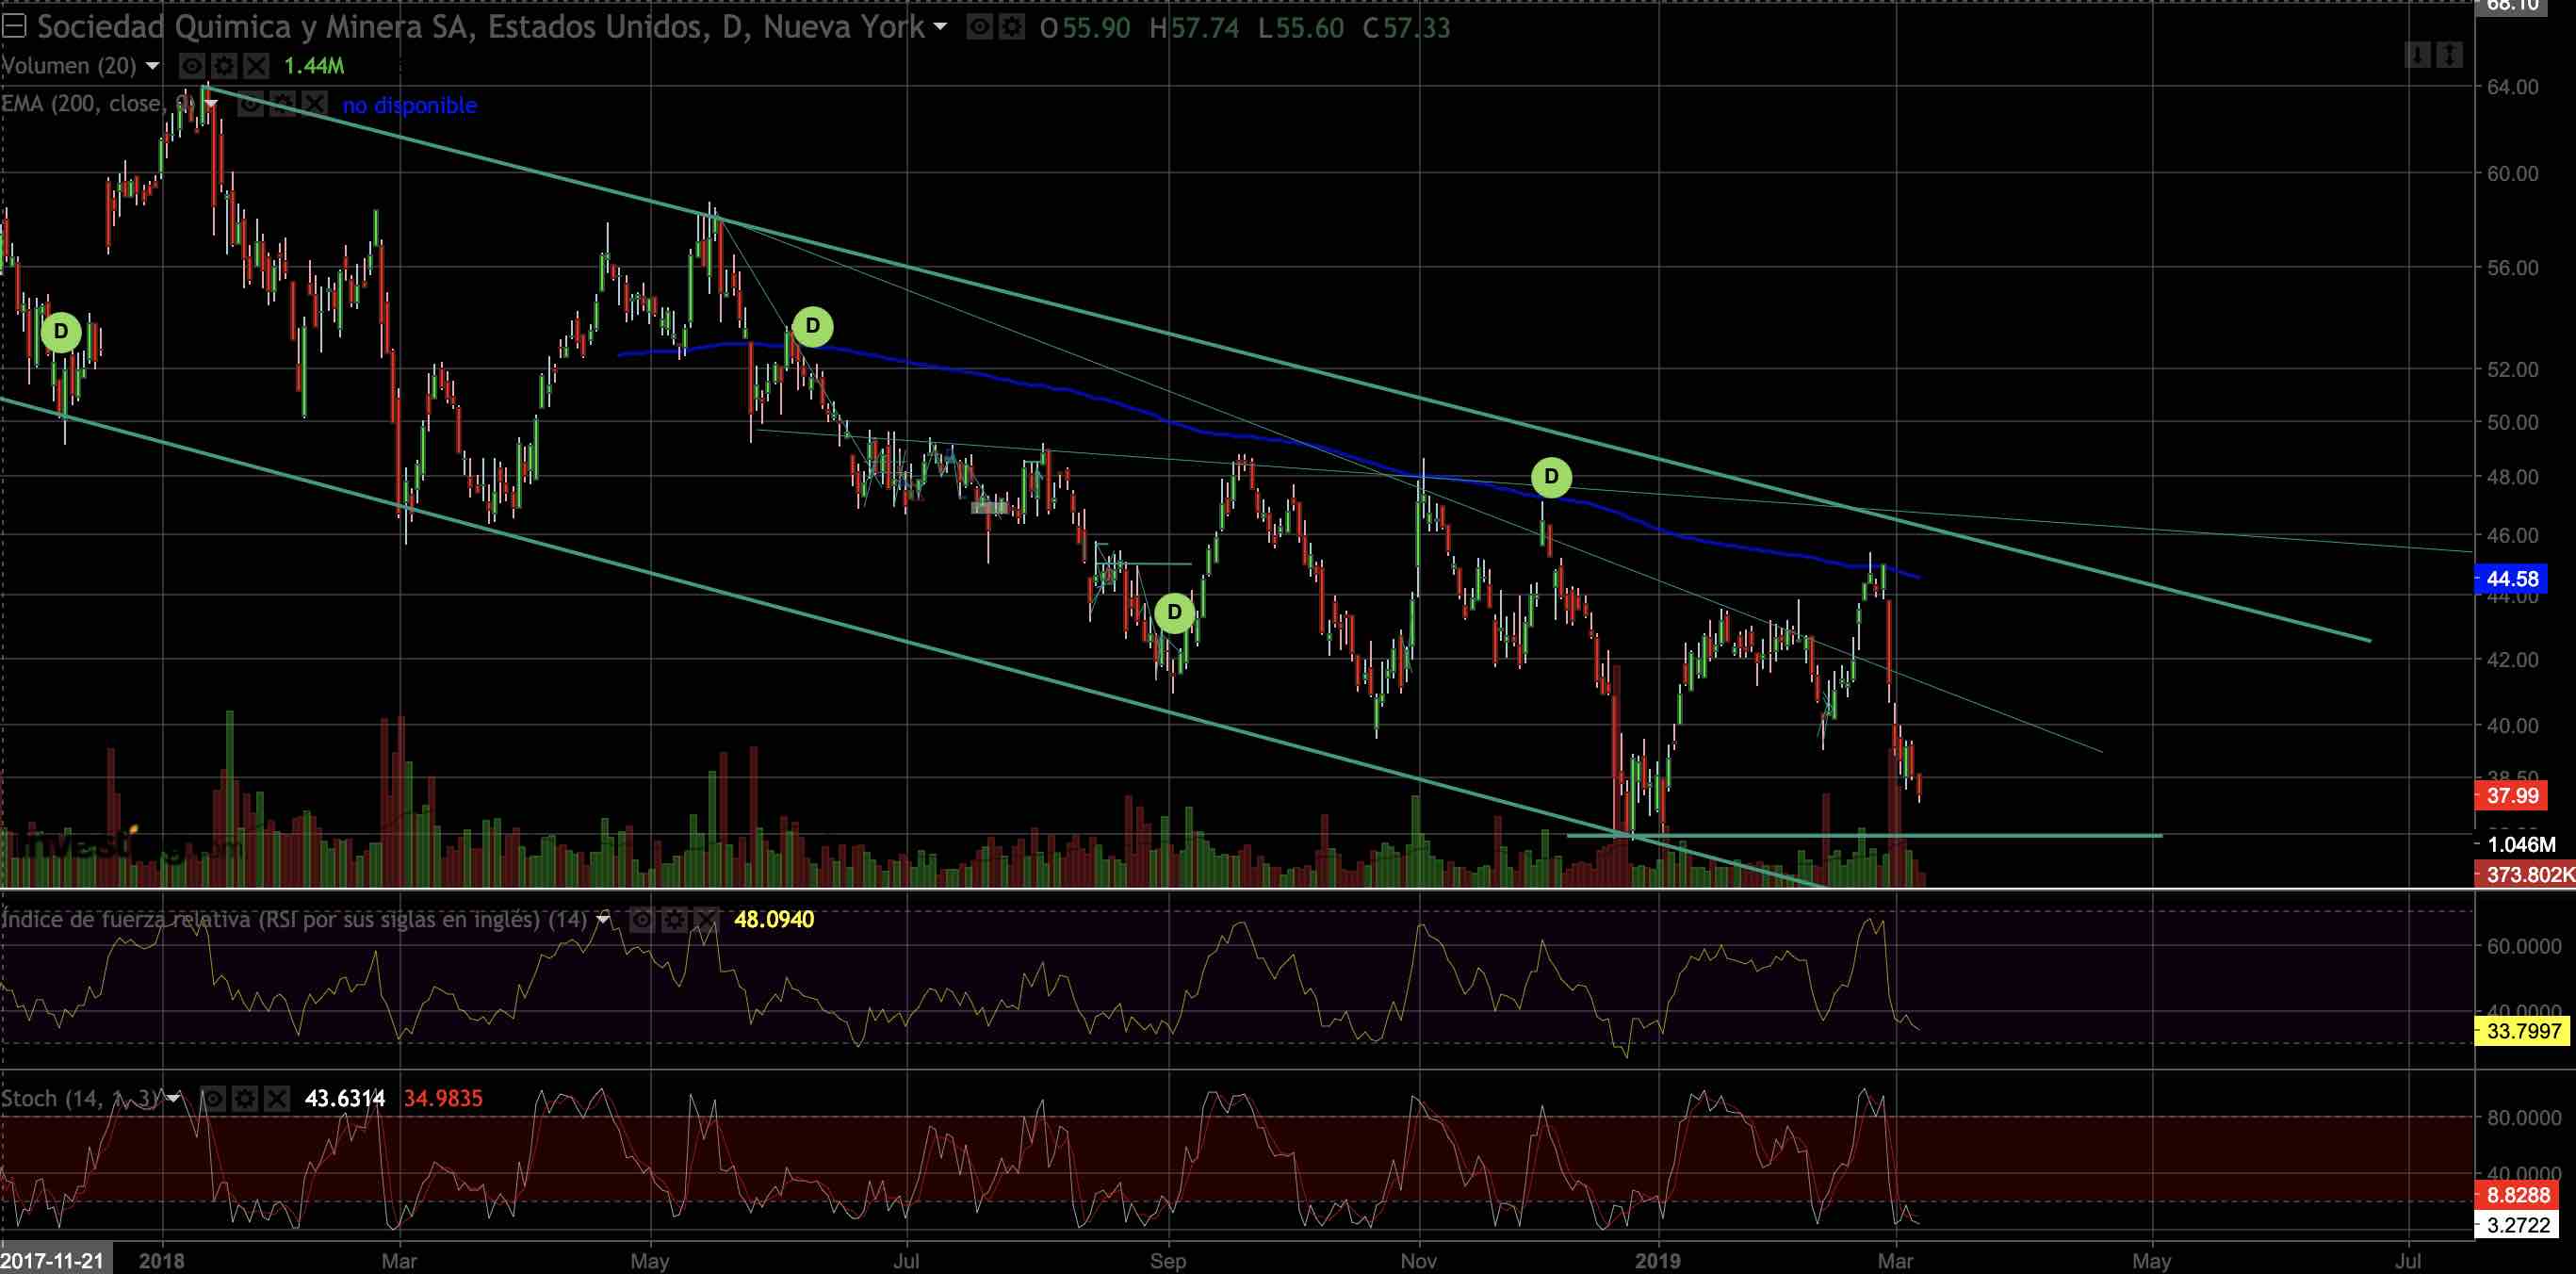The width and height of the screenshot is (2576, 1274).
Task: Select the red 37.99 last price label
Action: pyautogui.click(x=2512, y=796)
